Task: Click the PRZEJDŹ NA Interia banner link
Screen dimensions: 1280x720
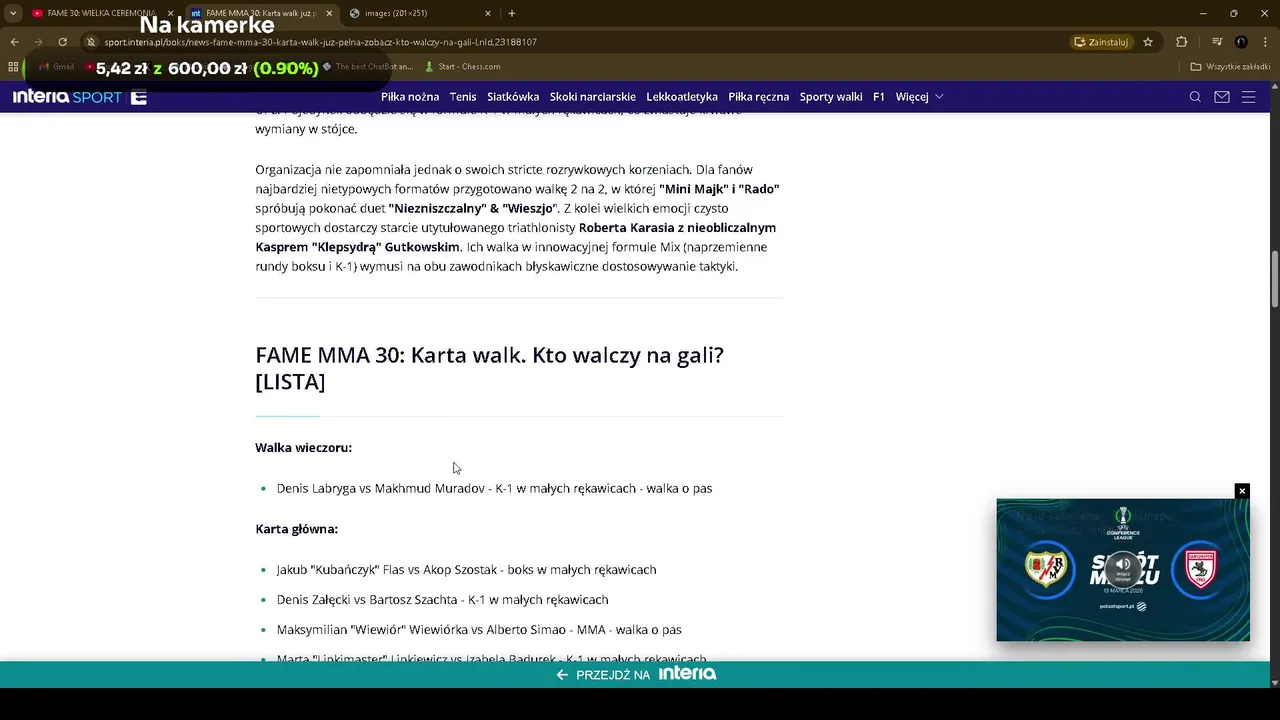Action: pyautogui.click(x=636, y=674)
